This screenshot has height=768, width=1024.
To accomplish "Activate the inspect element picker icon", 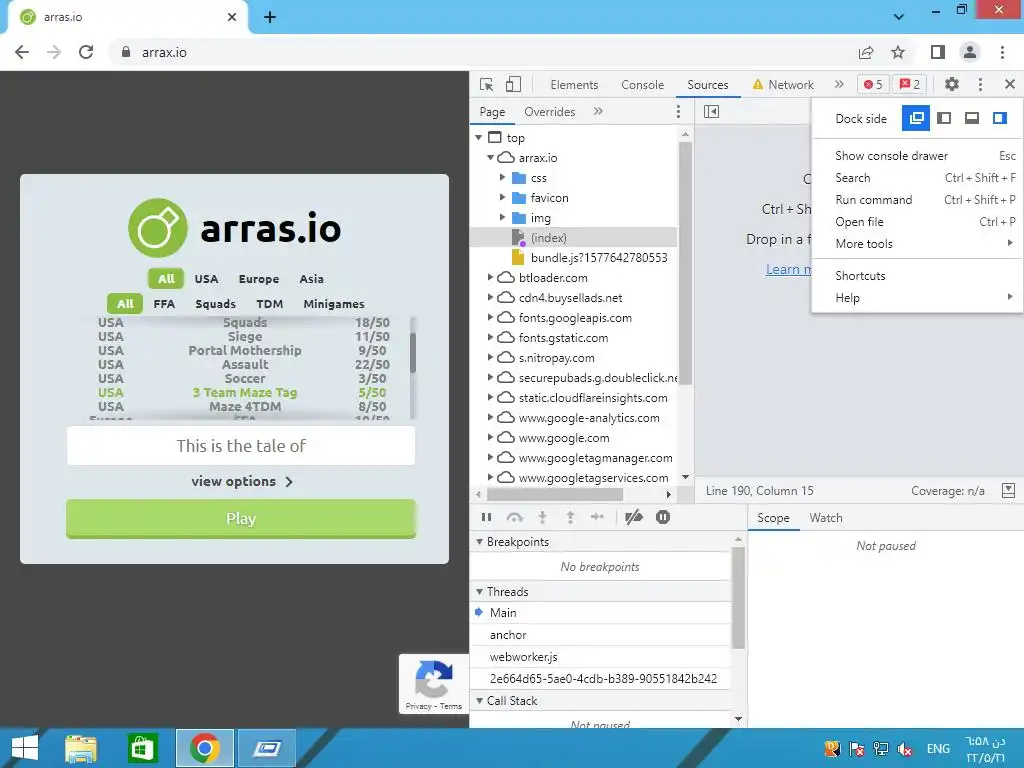I will [x=487, y=84].
